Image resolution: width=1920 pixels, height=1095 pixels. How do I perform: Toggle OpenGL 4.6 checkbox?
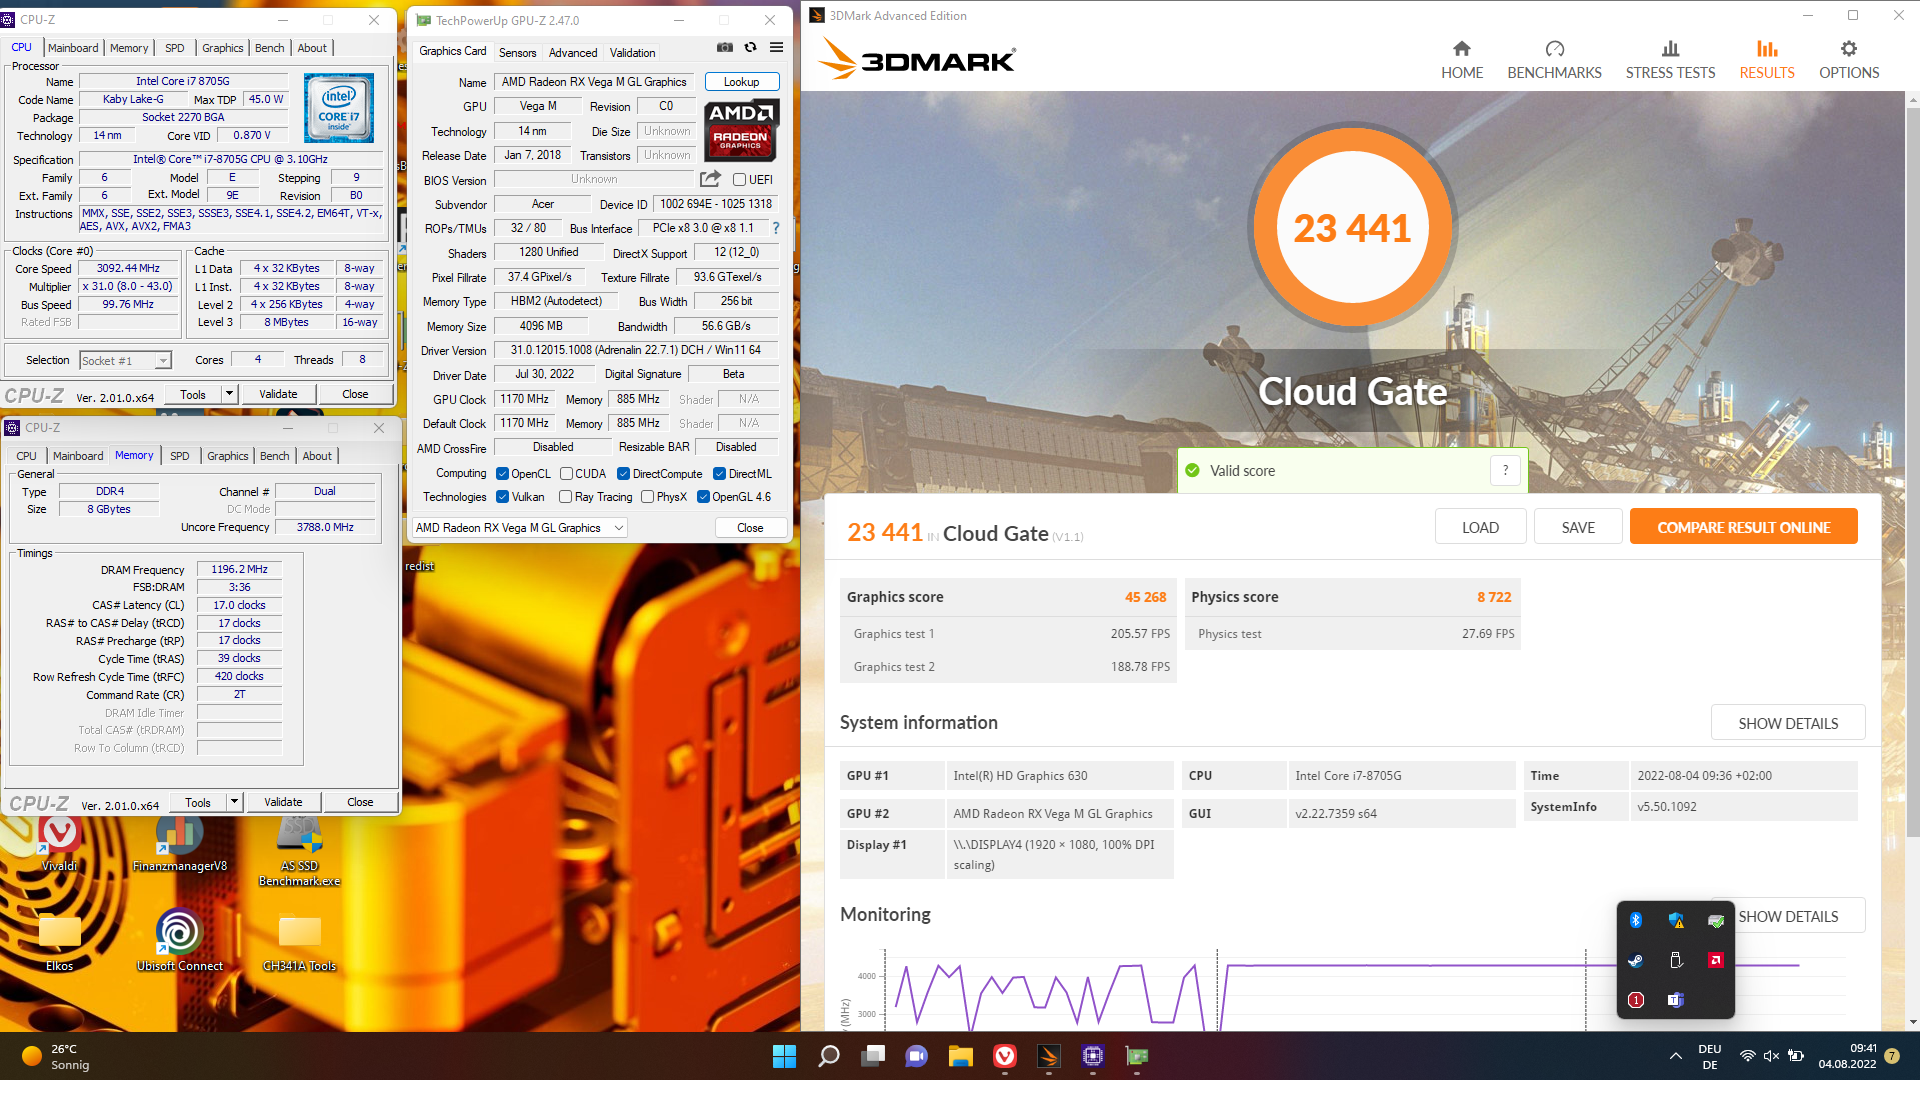point(703,497)
